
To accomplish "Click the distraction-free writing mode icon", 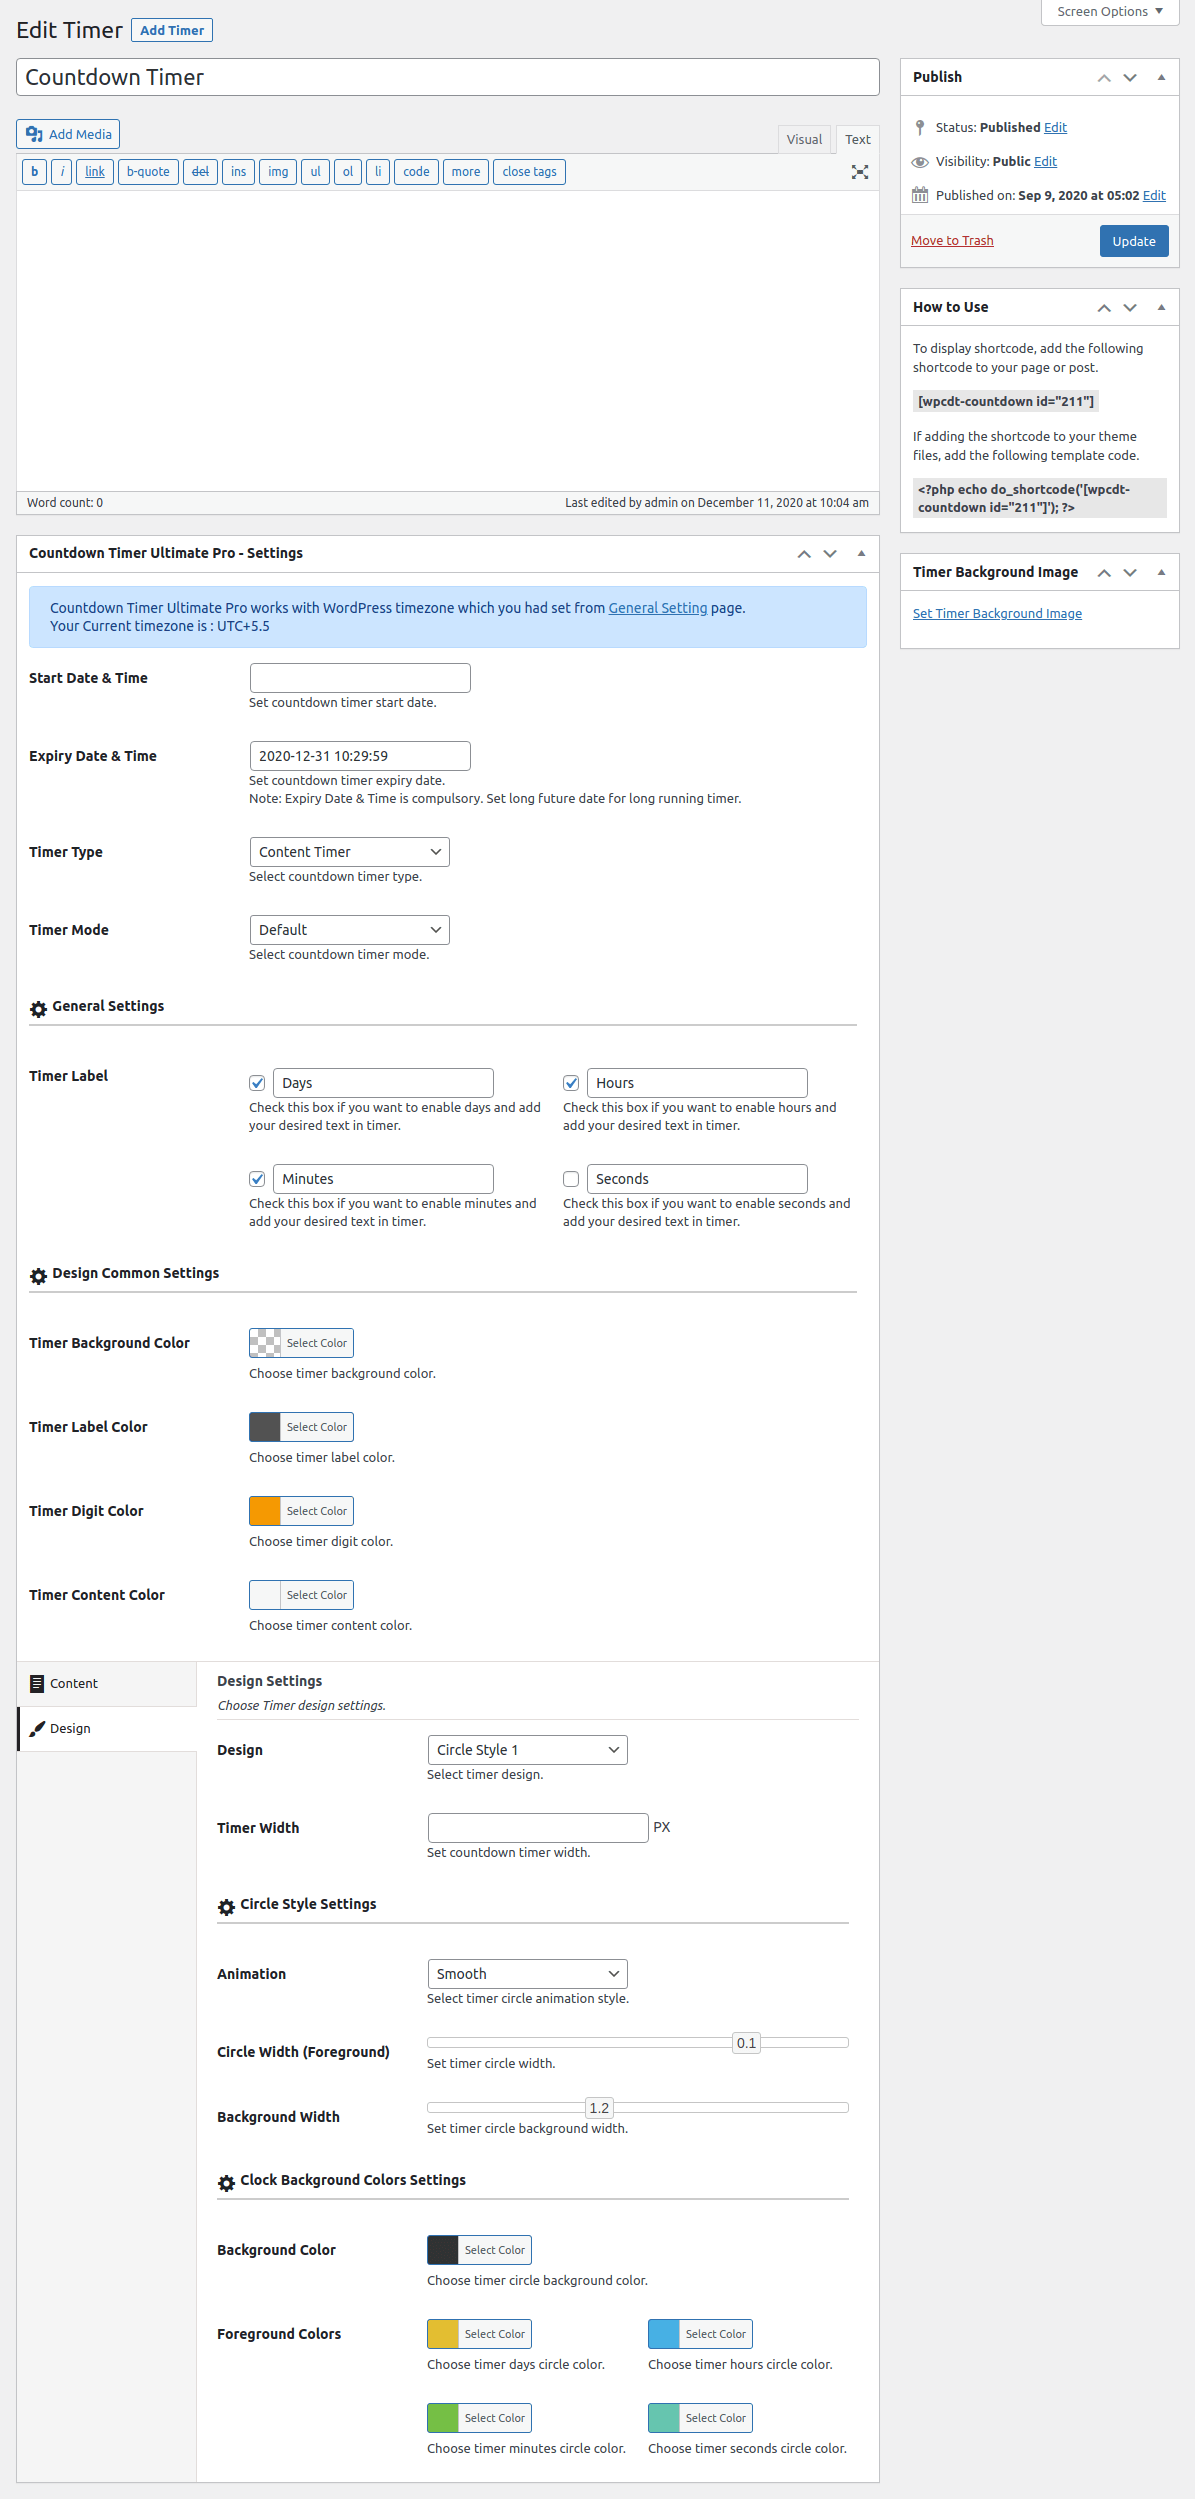I will [x=859, y=172].
